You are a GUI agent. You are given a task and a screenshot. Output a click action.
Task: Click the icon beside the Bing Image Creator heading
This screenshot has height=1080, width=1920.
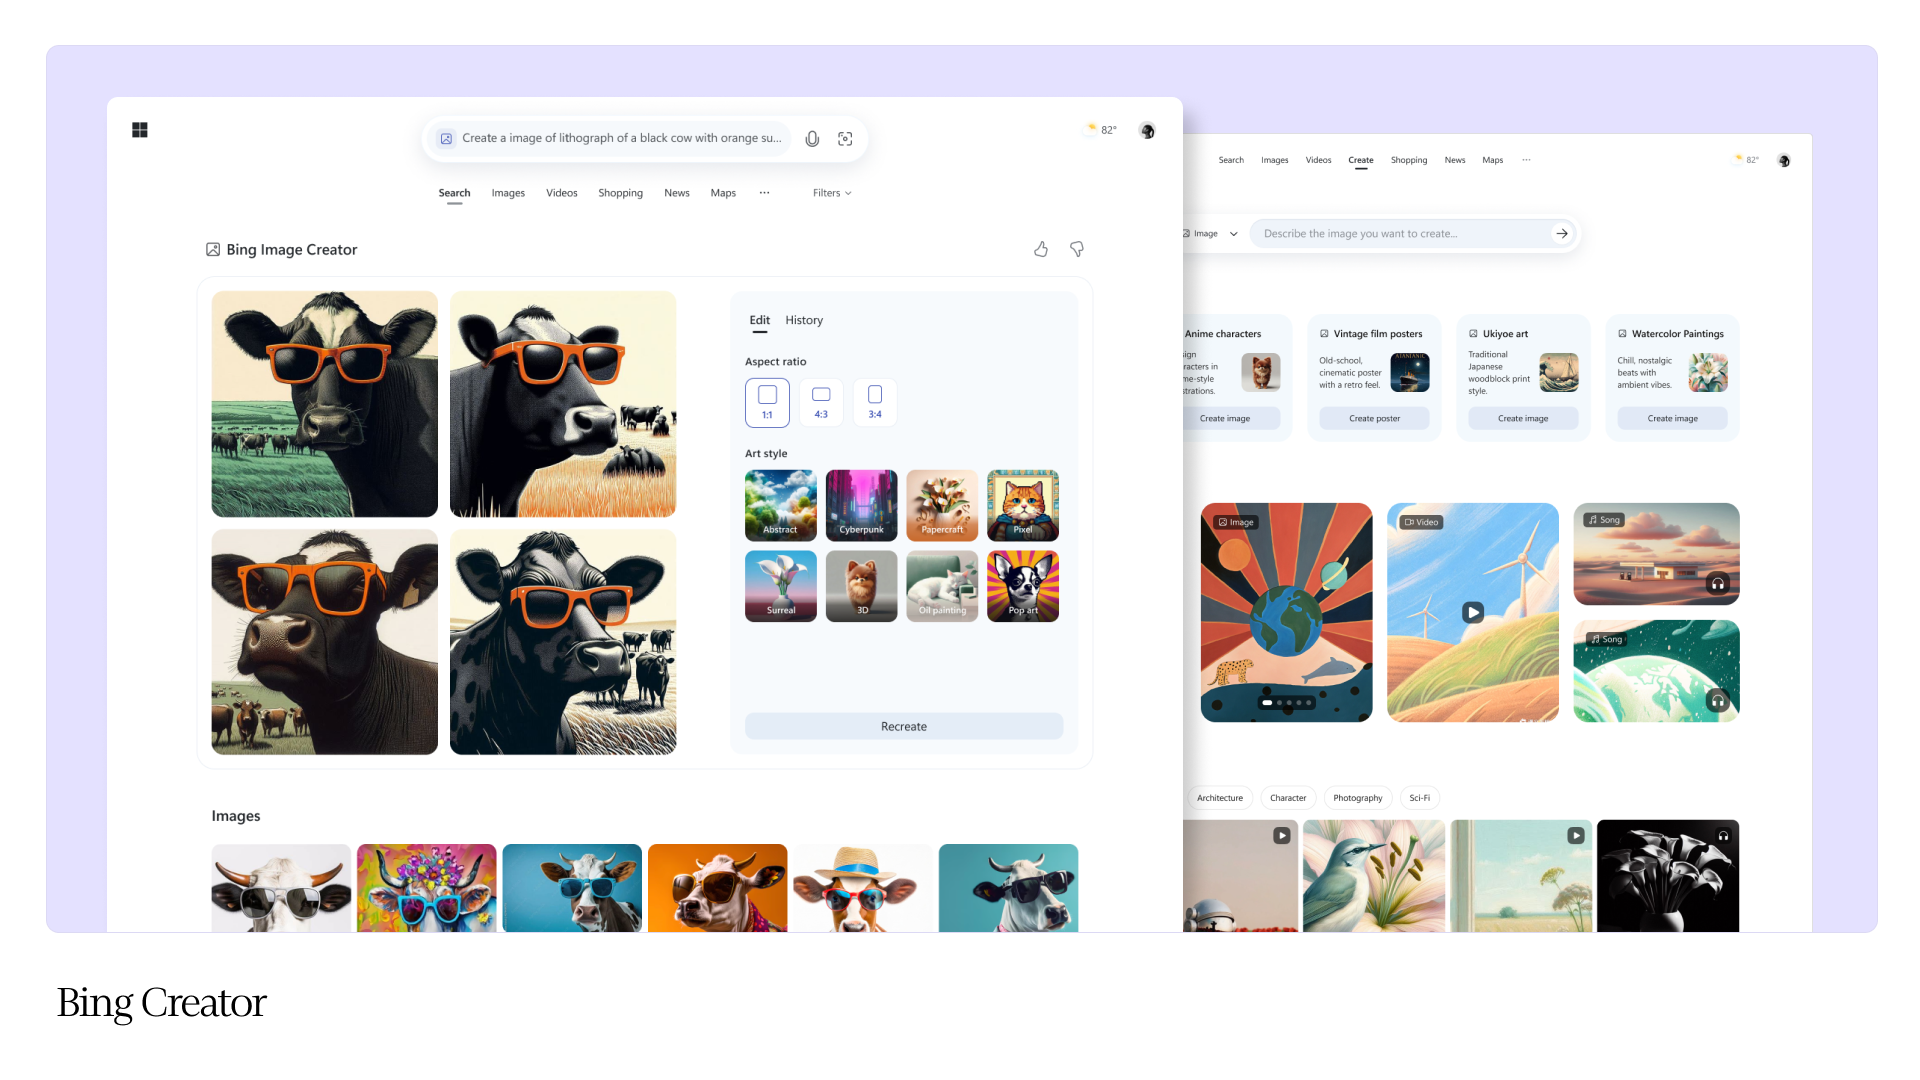(x=213, y=250)
